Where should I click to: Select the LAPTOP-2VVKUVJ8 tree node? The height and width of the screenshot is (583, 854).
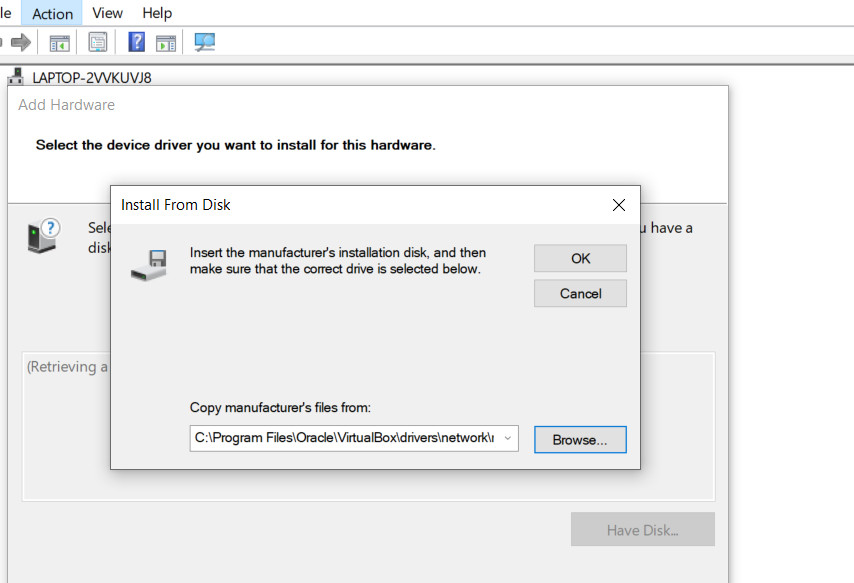pyautogui.click(x=92, y=78)
